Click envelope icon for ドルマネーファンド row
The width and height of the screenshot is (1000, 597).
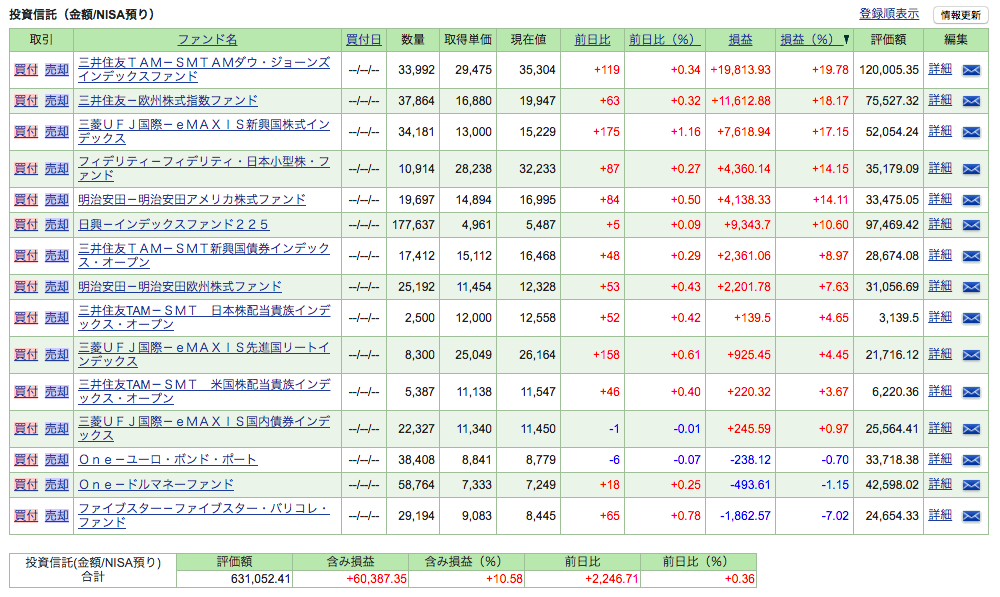[x=971, y=485]
